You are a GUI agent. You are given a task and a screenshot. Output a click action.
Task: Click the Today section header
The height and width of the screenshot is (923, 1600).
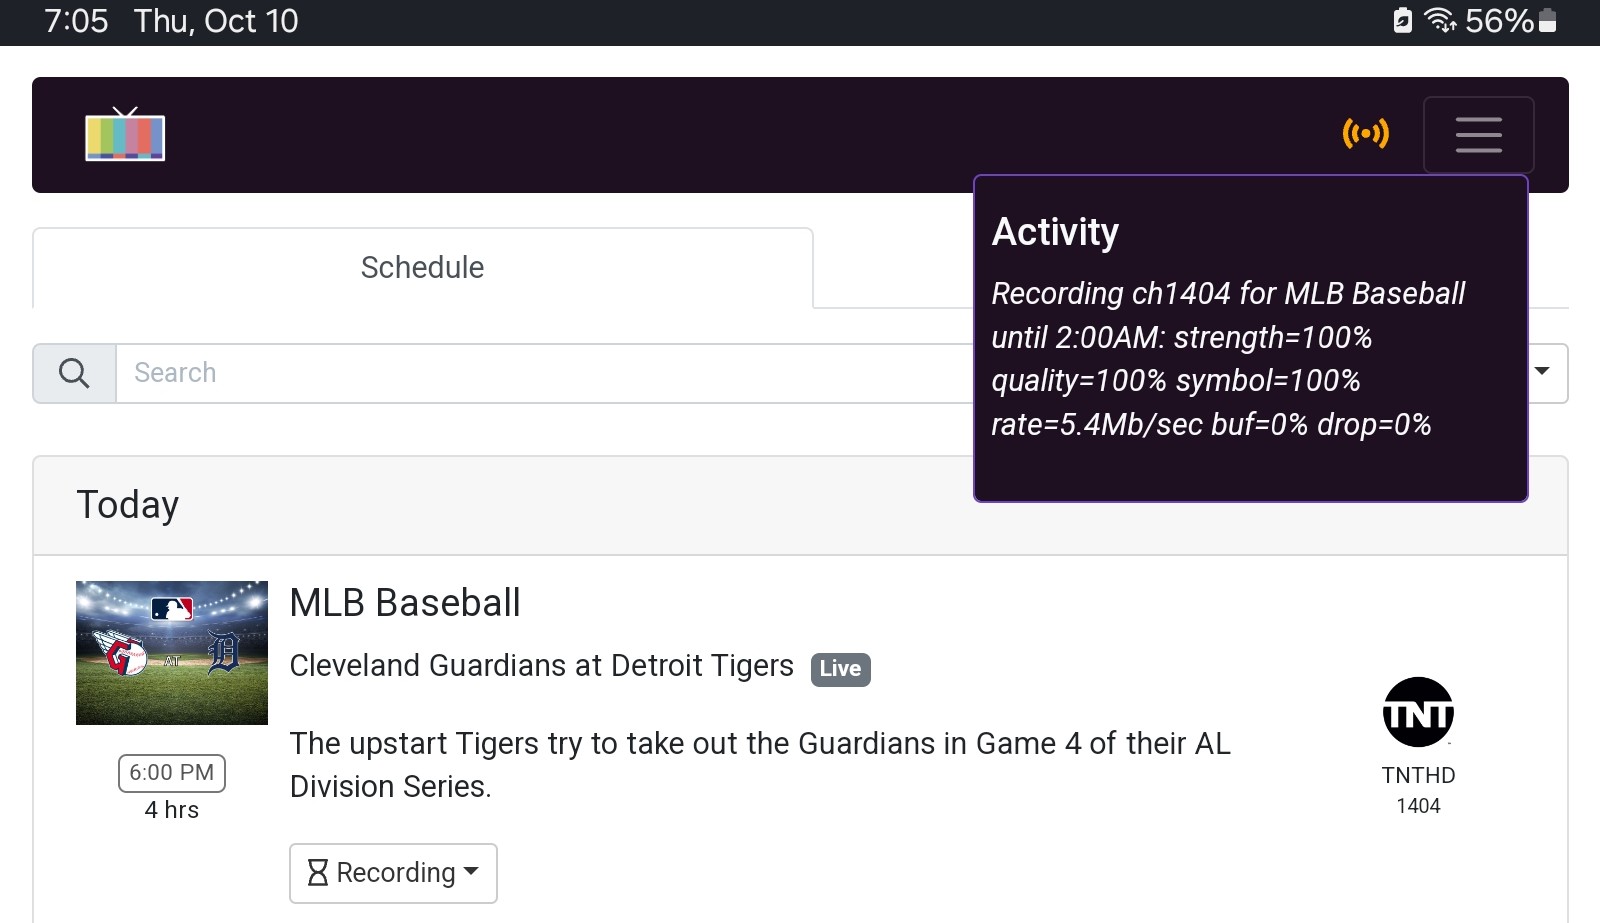(128, 505)
